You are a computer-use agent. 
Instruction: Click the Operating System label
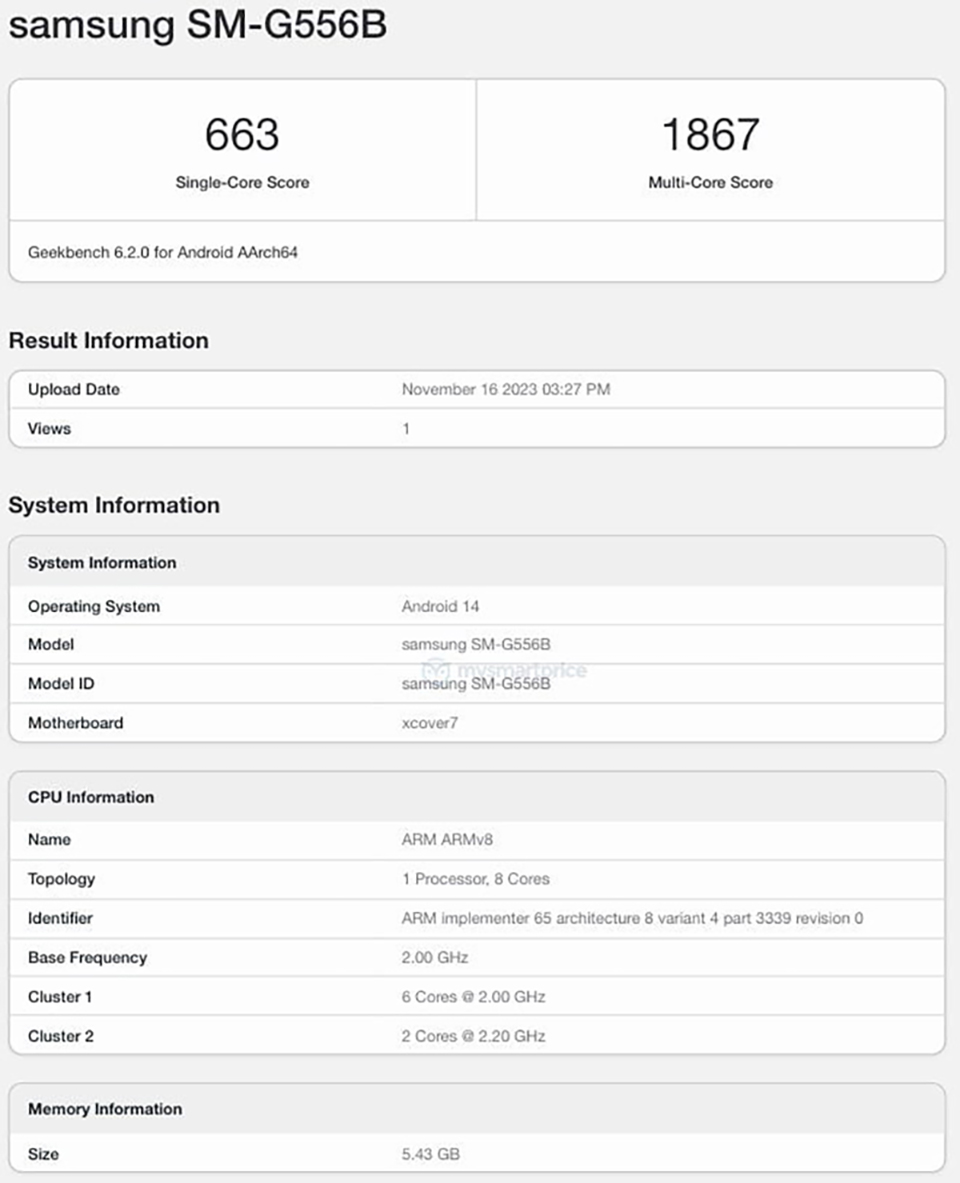94,607
